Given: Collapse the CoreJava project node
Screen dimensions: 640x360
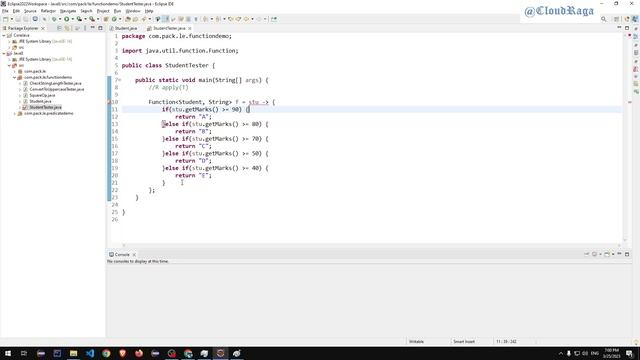Looking at the screenshot, I should pos(4,36).
